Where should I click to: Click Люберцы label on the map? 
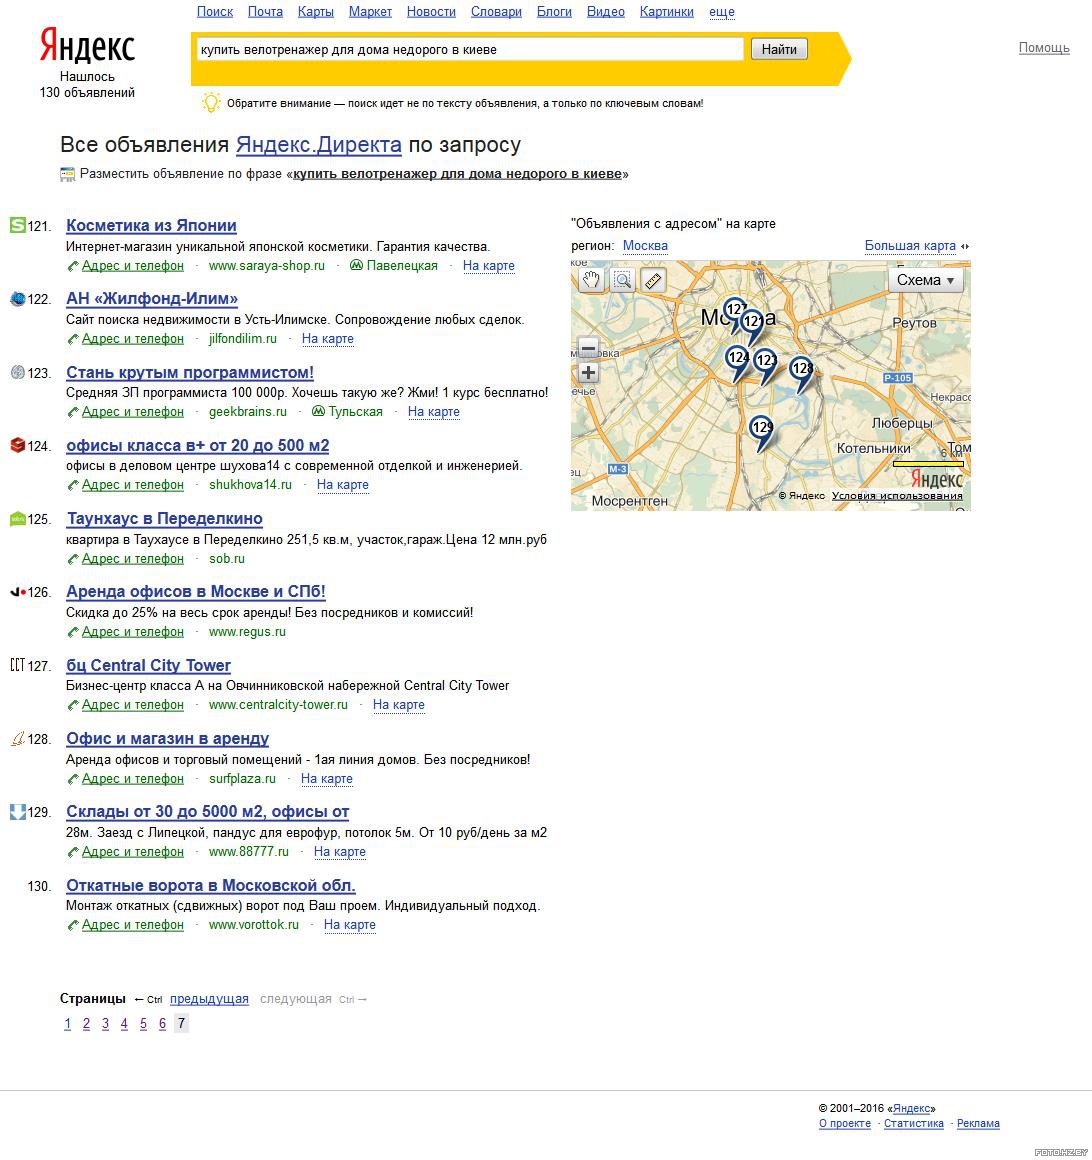[902, 423]
